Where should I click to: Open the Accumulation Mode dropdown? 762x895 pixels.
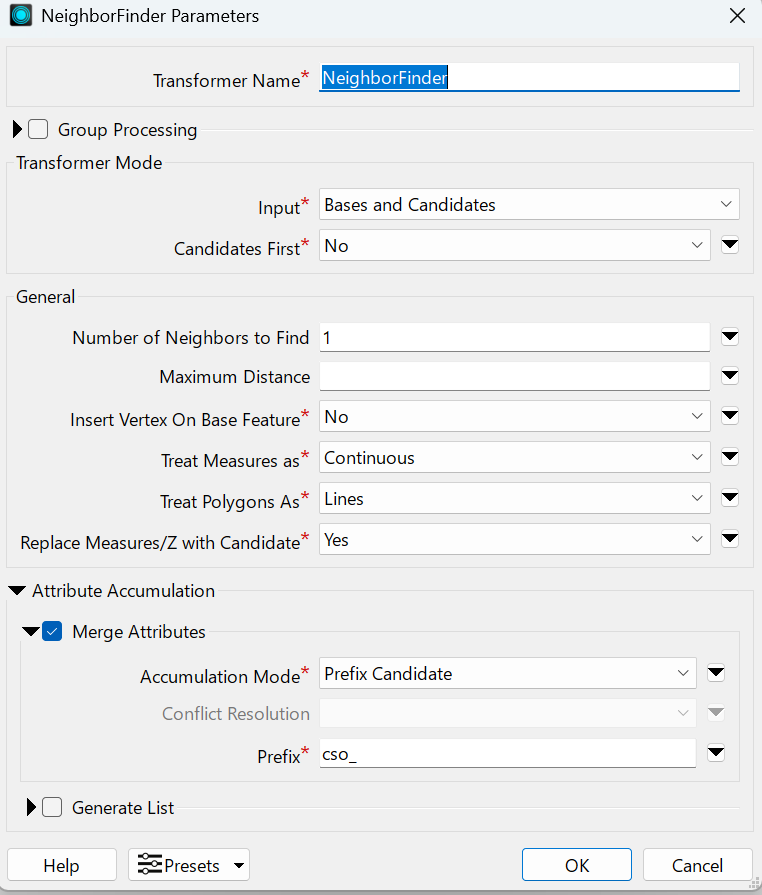coord(507,674)
